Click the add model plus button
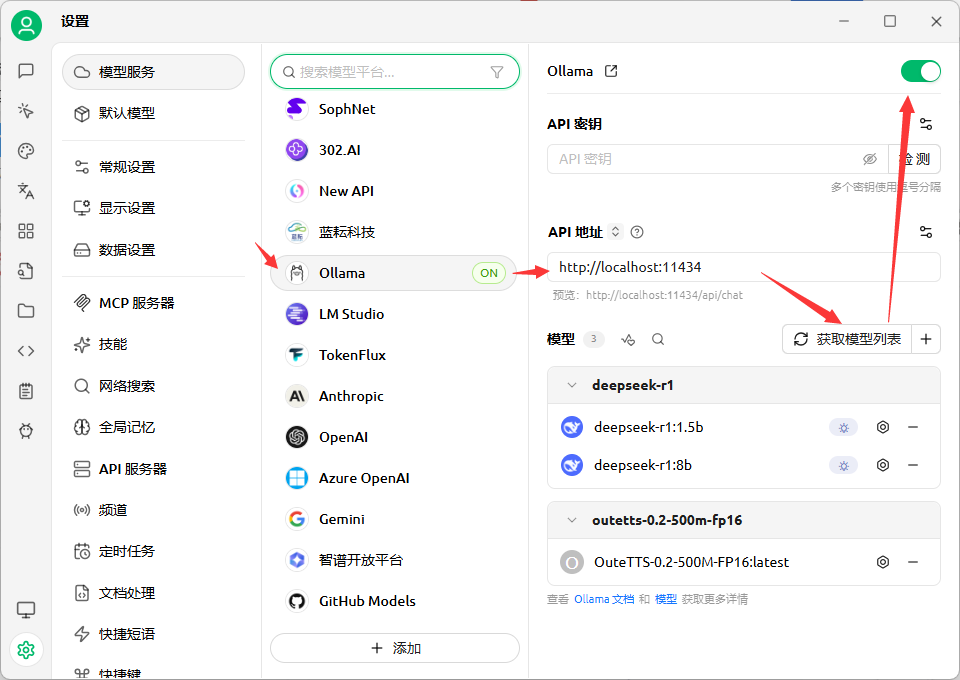This screenshot has height=680, width=960. 926,339
